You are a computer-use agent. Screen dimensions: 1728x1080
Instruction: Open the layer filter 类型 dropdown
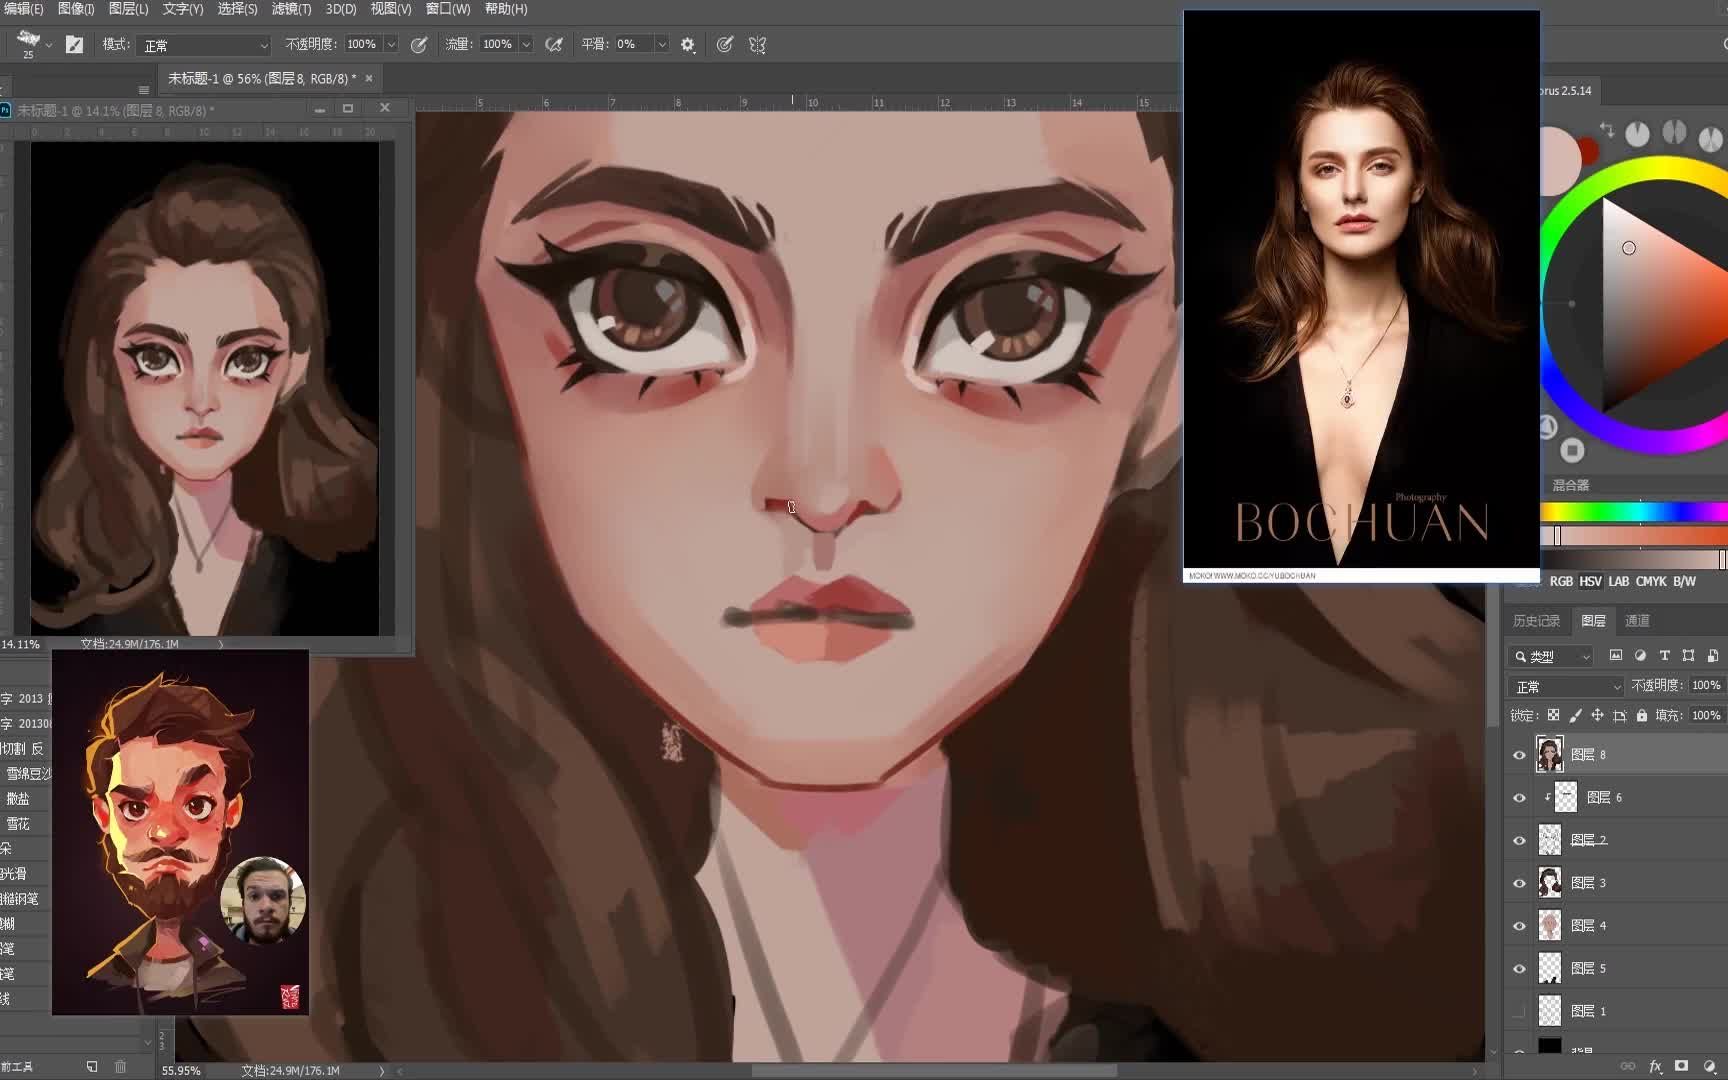(x=1551, y=656)
